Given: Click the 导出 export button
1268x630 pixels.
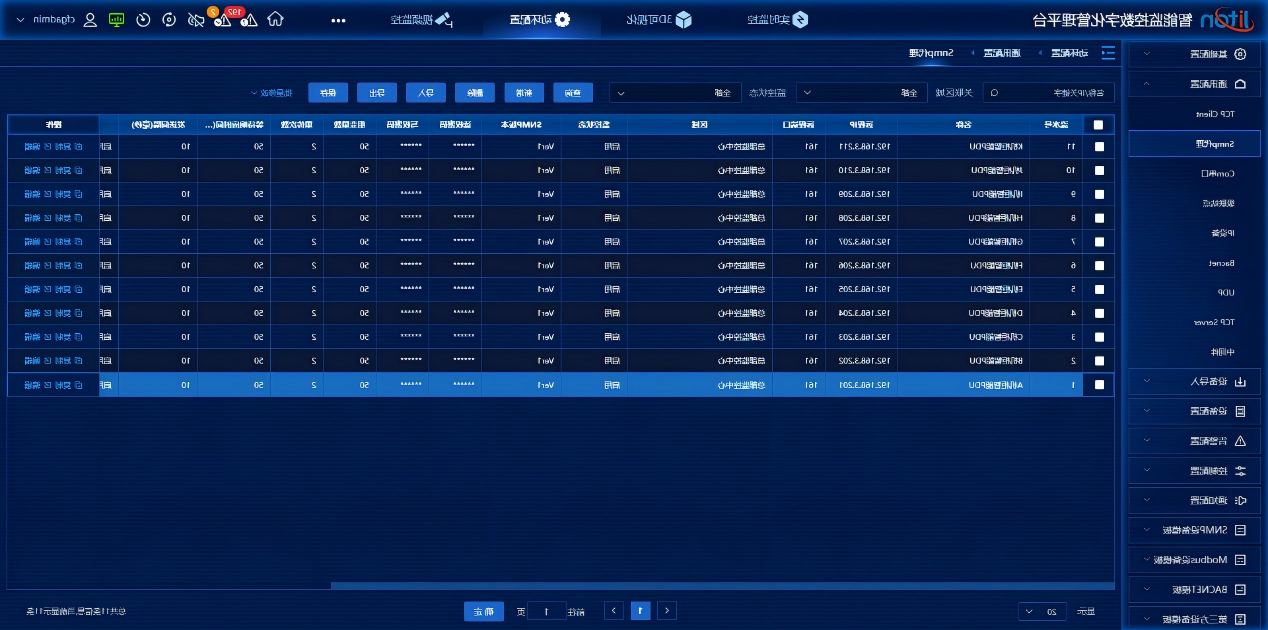Looking at the screenshot, I should point(377,92).
